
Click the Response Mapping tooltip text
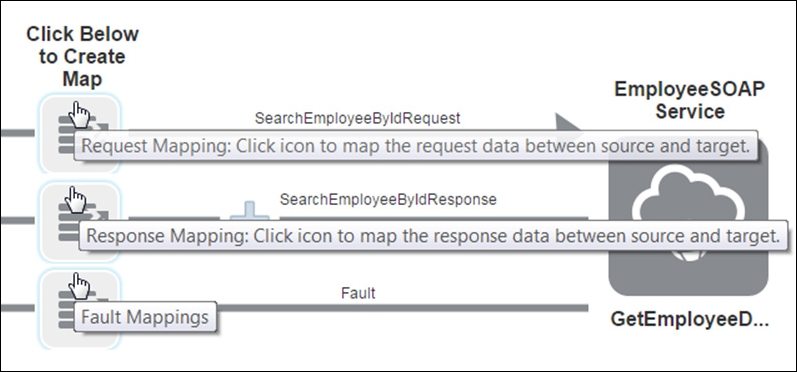pyautogui.click(x=433, y=236)
